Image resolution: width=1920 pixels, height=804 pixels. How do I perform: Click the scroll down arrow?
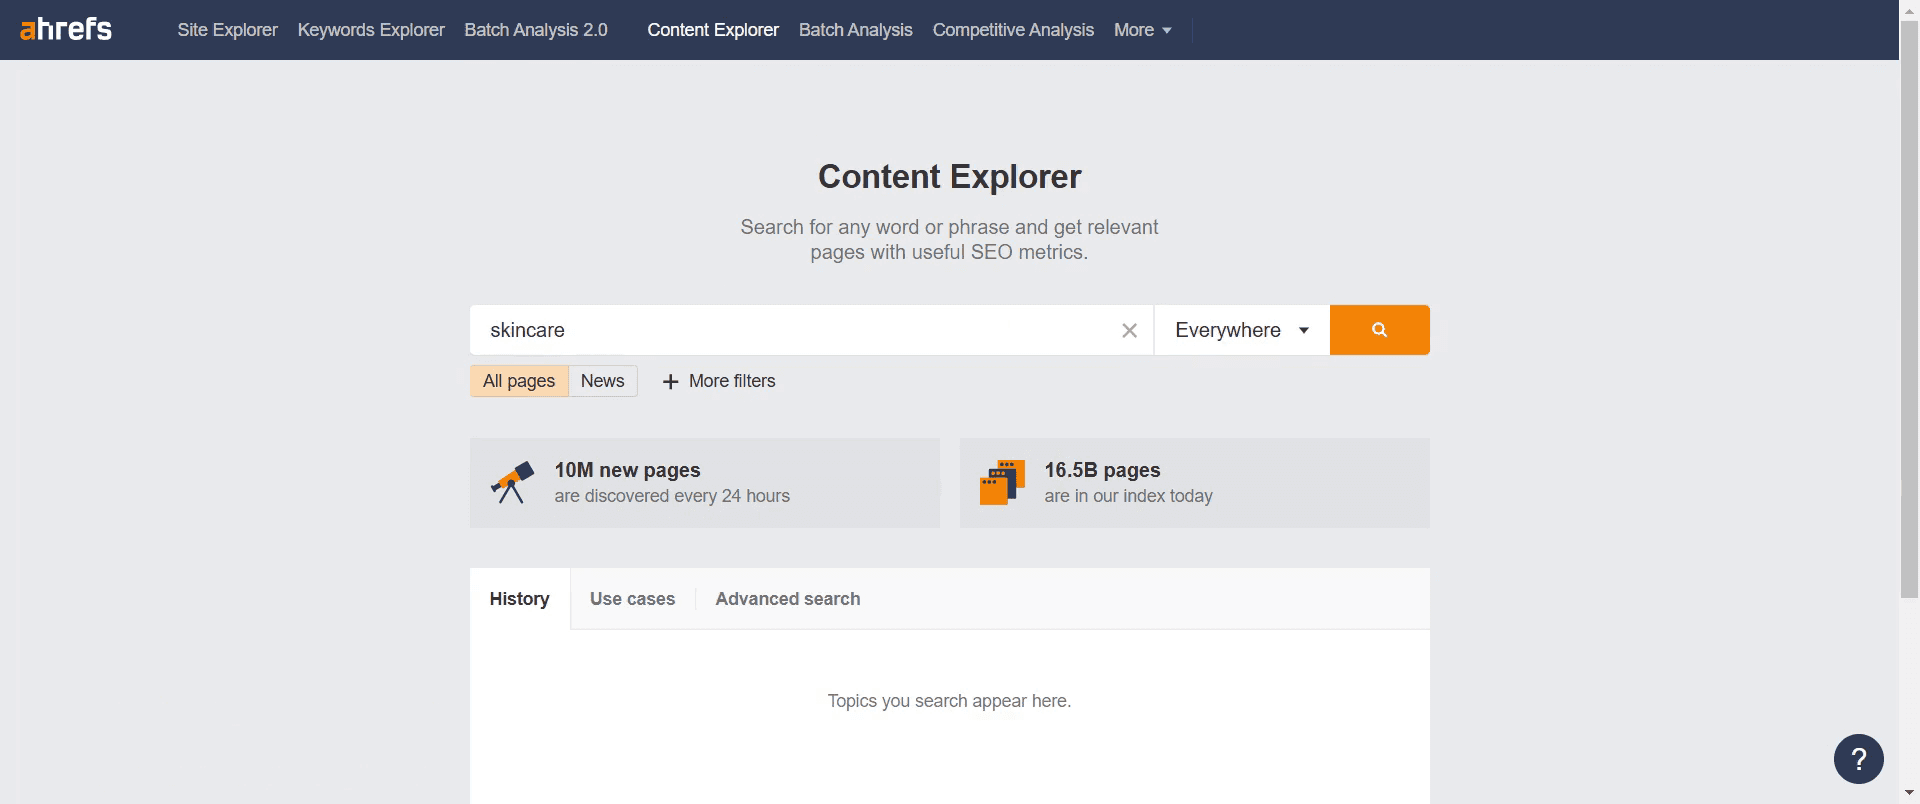1909,795
